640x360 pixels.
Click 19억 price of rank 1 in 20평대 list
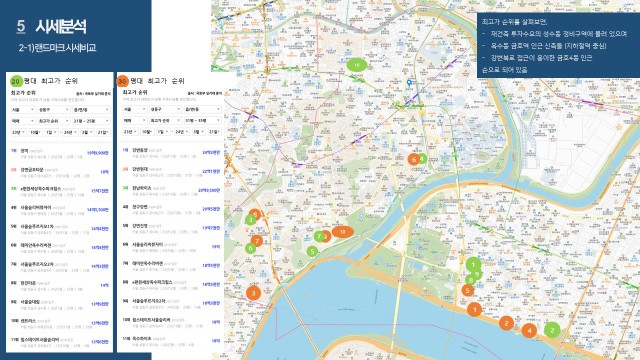[x=98, y=153]
